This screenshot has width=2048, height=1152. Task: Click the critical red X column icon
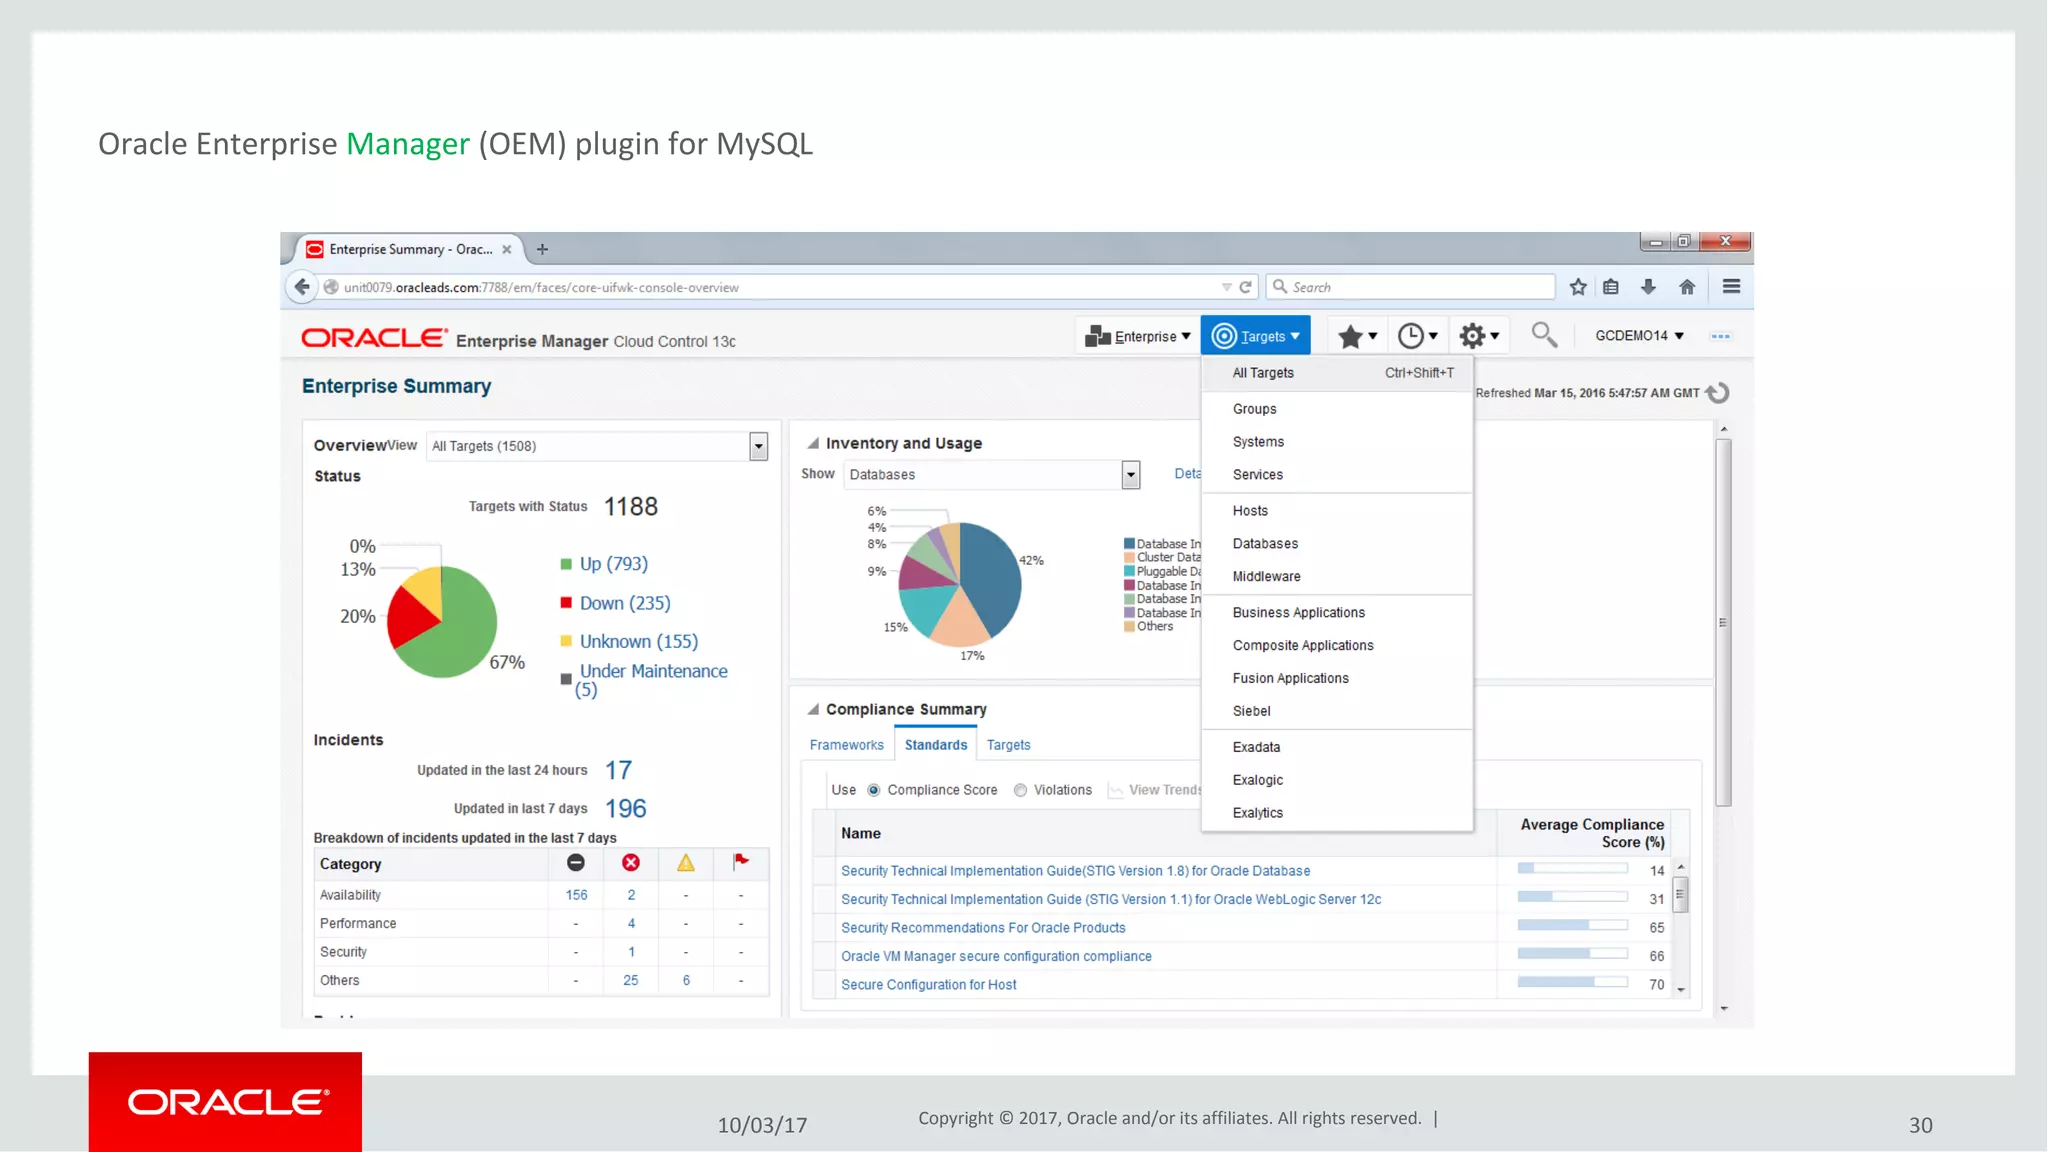(631, 863)
